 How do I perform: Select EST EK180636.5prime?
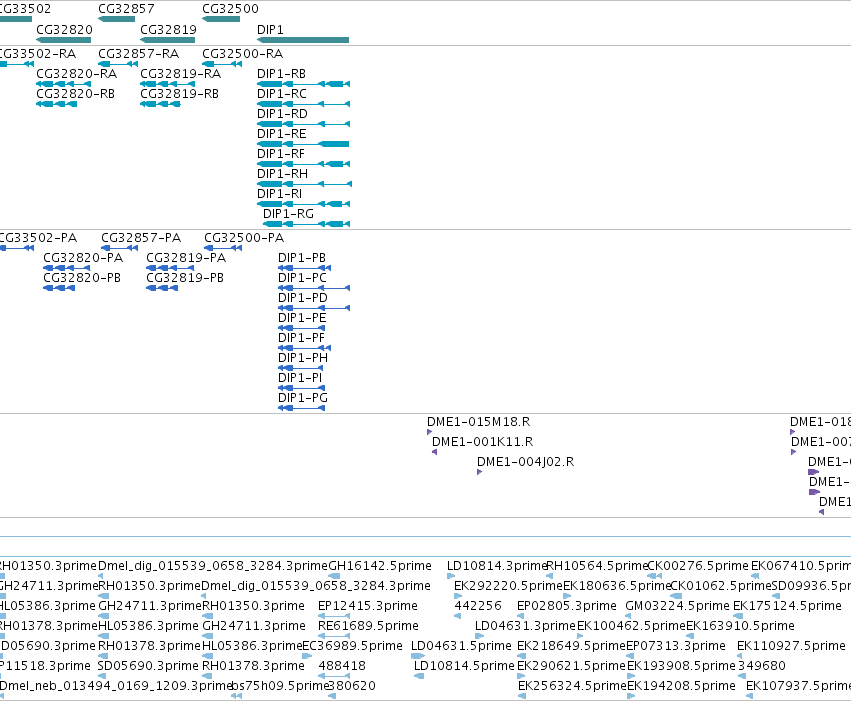(617, 586)
